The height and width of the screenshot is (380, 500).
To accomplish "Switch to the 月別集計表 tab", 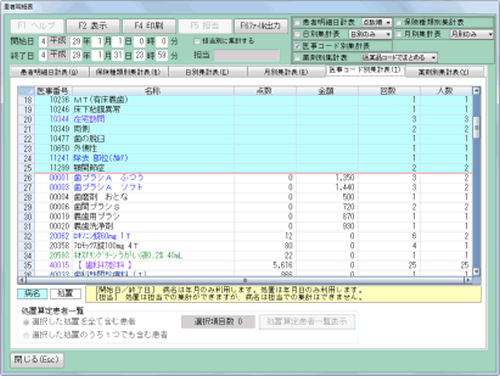I will tap(286, 72).
